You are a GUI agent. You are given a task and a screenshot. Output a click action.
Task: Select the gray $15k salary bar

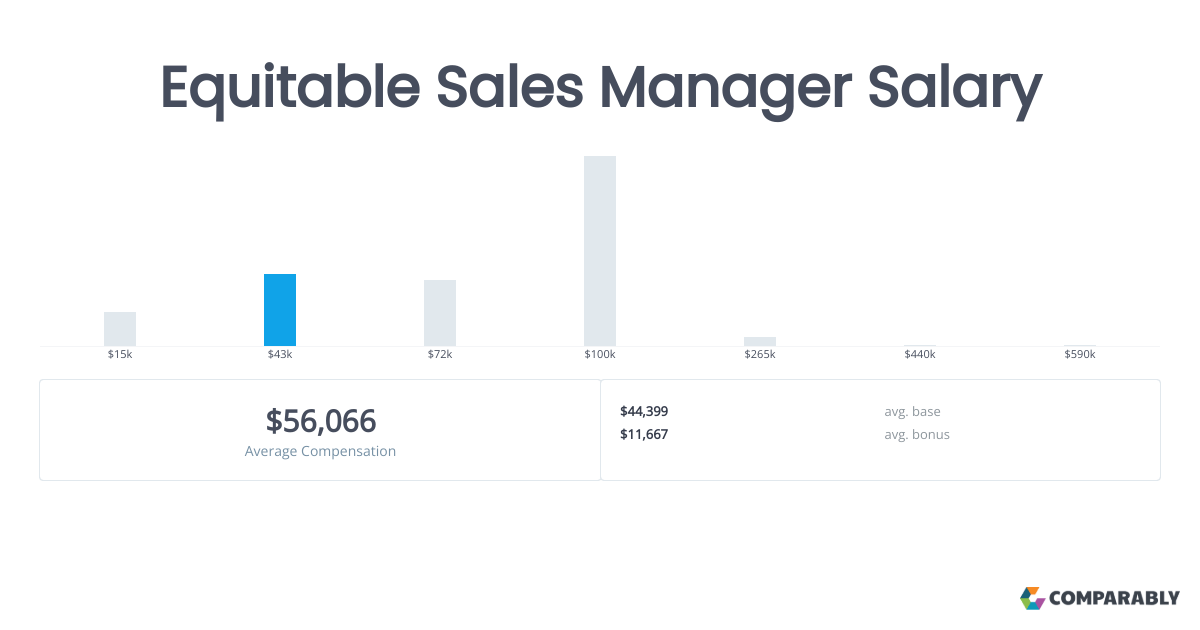click(x=120, y=329)
